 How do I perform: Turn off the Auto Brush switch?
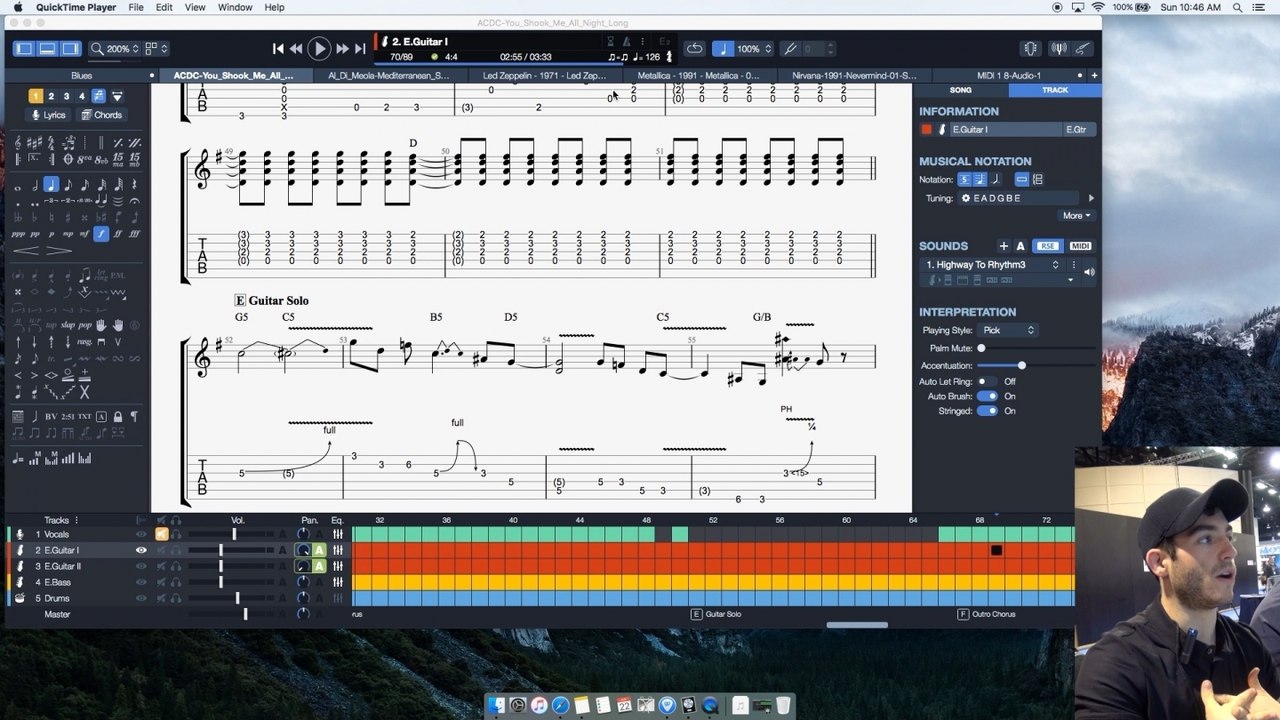point(987,396)
